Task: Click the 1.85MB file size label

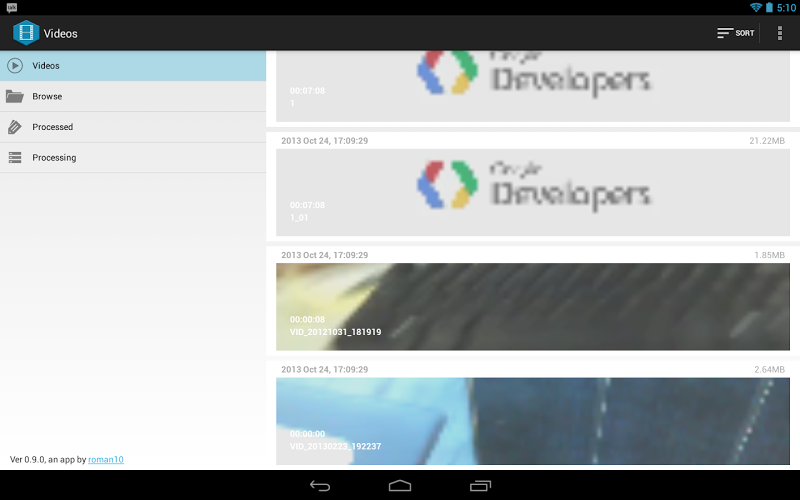Action: pyautogui.click(x=769, y=255)
